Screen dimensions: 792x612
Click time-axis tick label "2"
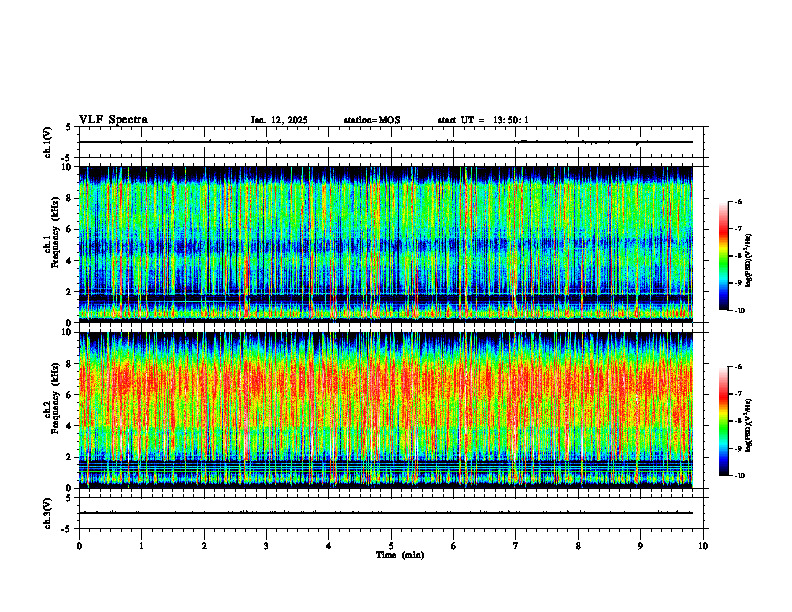tap(204, 546)
